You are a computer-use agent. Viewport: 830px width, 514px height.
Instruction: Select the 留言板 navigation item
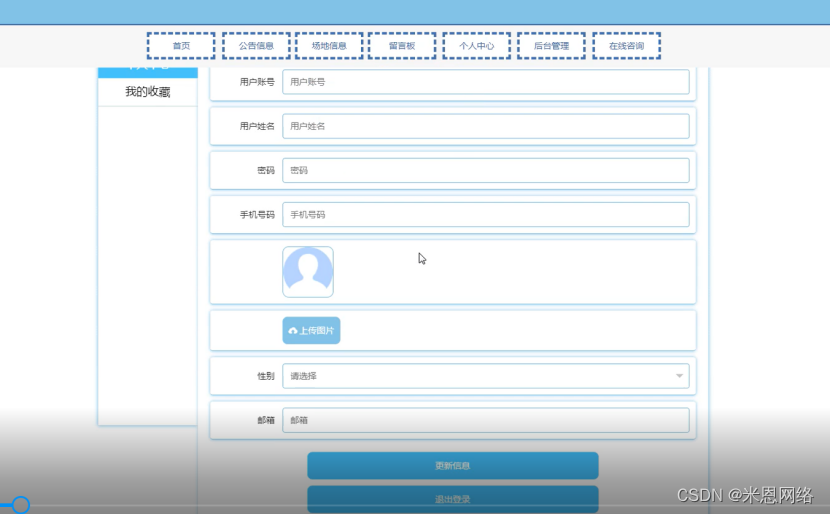click(402, 46)
